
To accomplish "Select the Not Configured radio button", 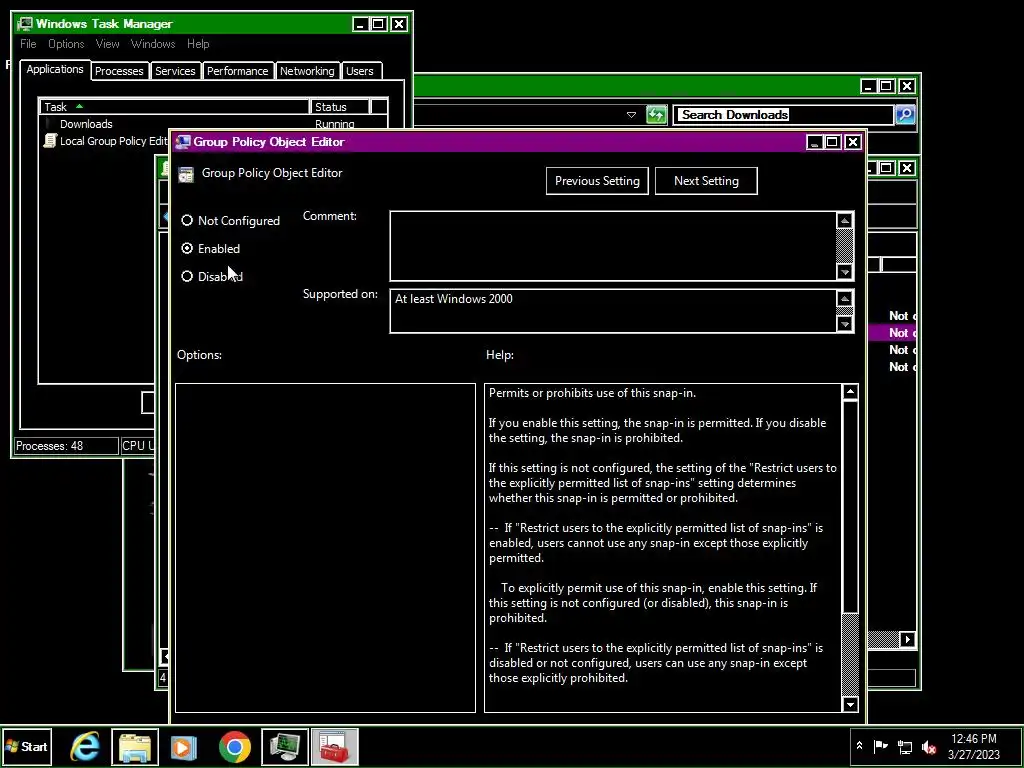I will coord(187,221).
